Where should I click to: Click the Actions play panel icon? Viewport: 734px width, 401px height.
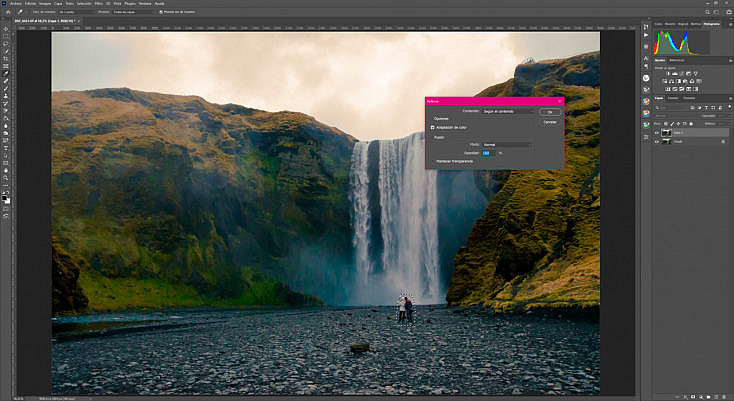pos(646,35)
